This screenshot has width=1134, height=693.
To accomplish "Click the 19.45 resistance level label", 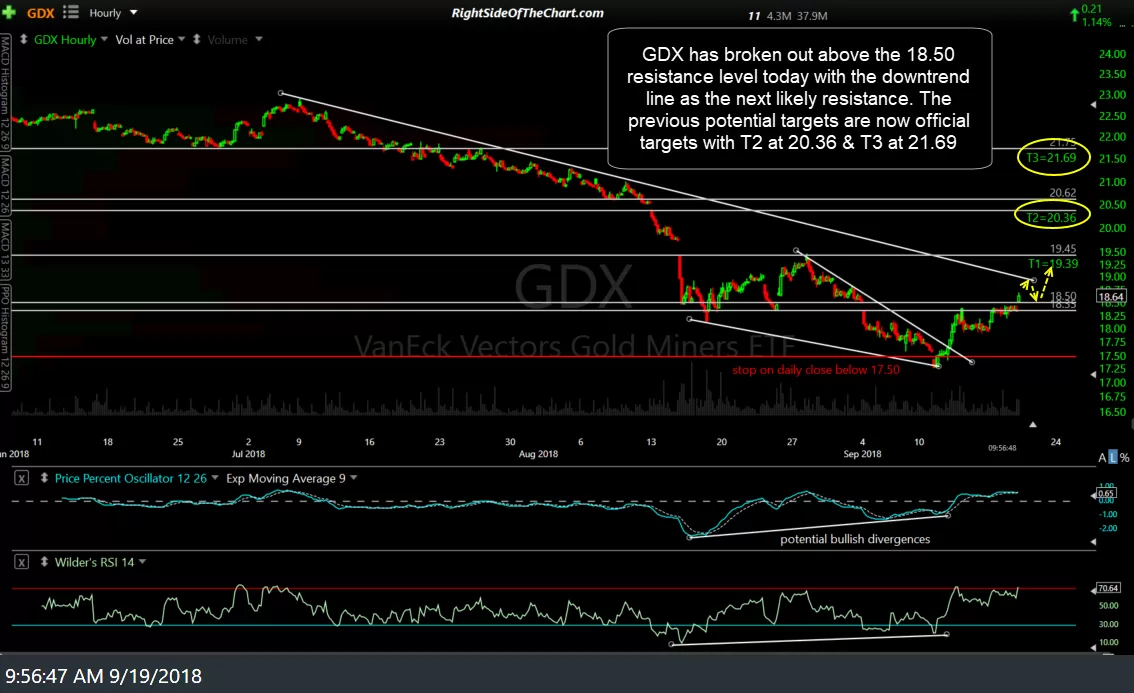I will pyautogui.click(x=1063, y=249).
